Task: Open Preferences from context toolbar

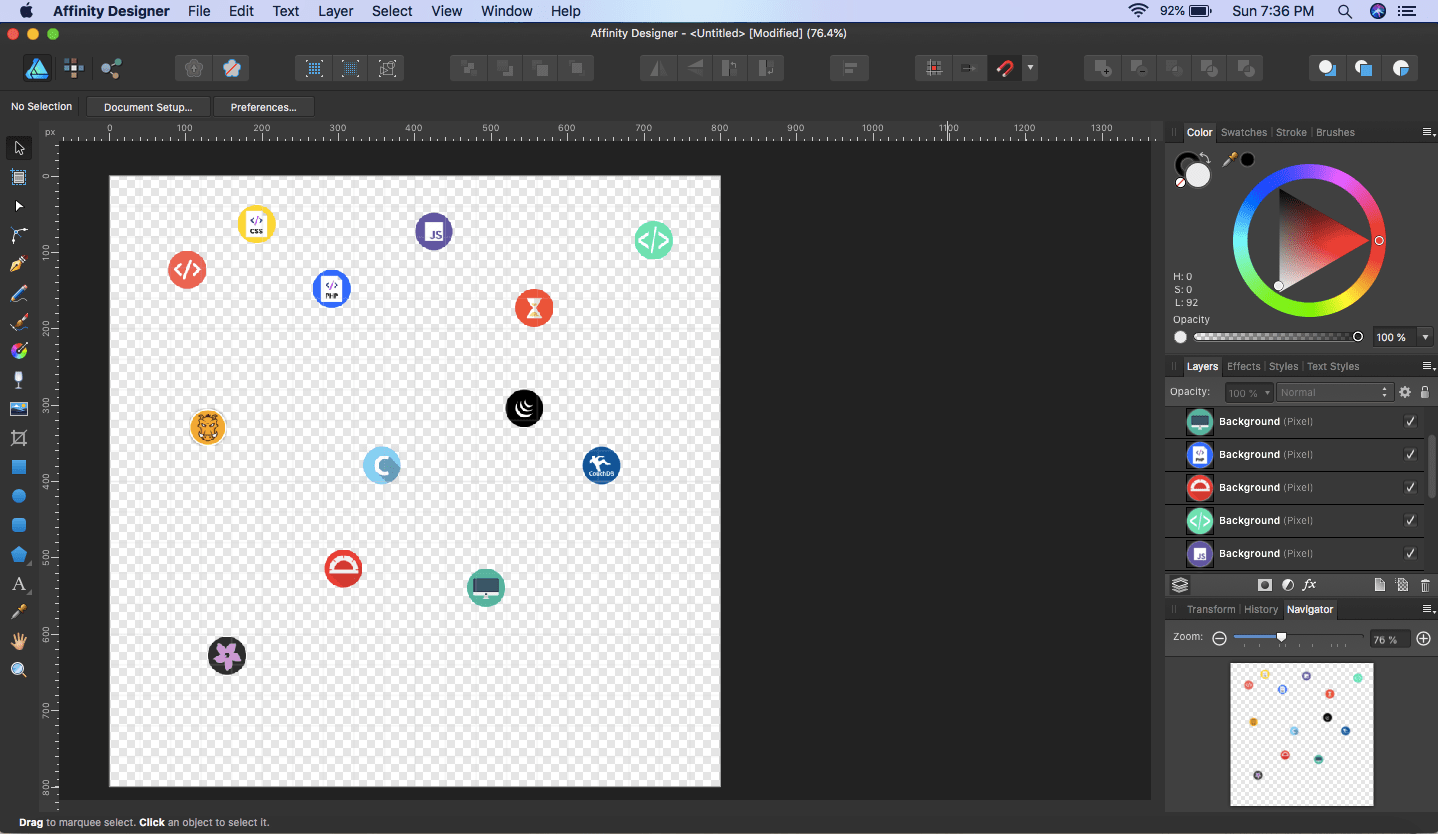Action: point(263,107)
